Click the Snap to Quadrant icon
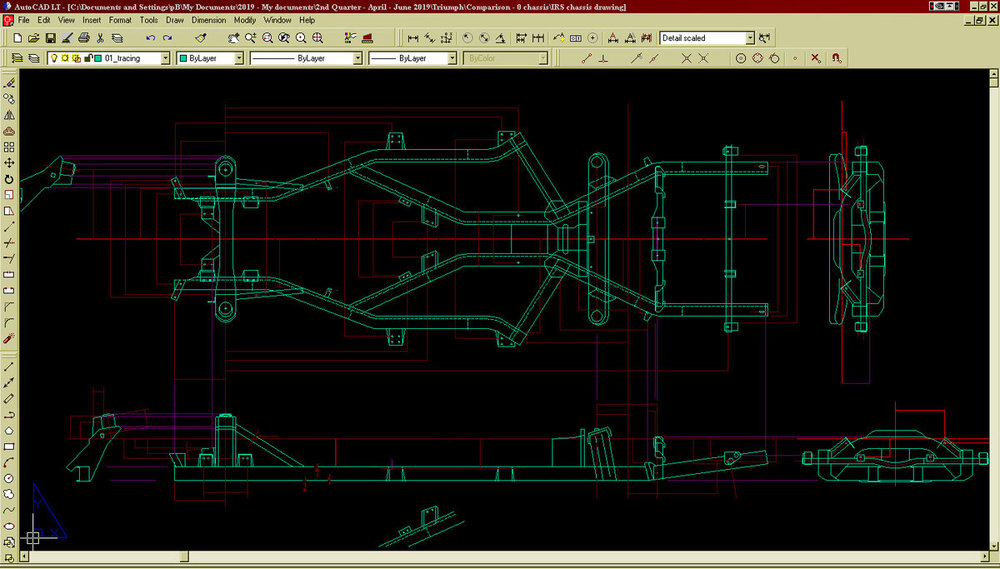 (757, 58)
